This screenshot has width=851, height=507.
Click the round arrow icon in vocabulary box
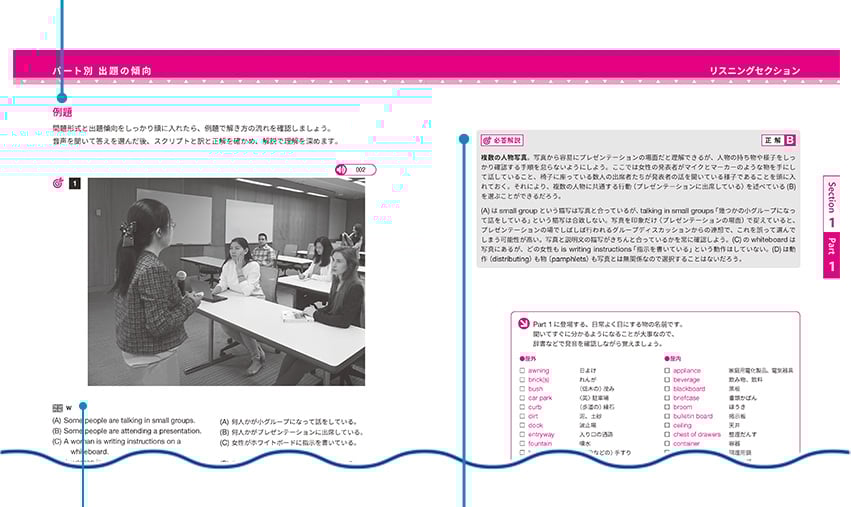pyautogui.click(x=524, y=324)
